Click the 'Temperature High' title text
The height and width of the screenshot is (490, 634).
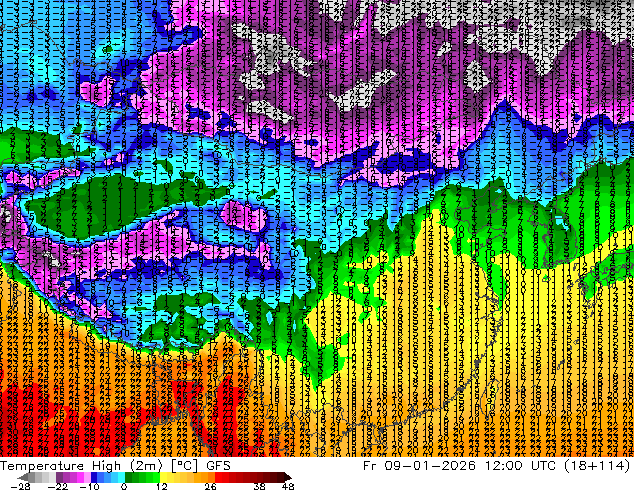(60, 466)
